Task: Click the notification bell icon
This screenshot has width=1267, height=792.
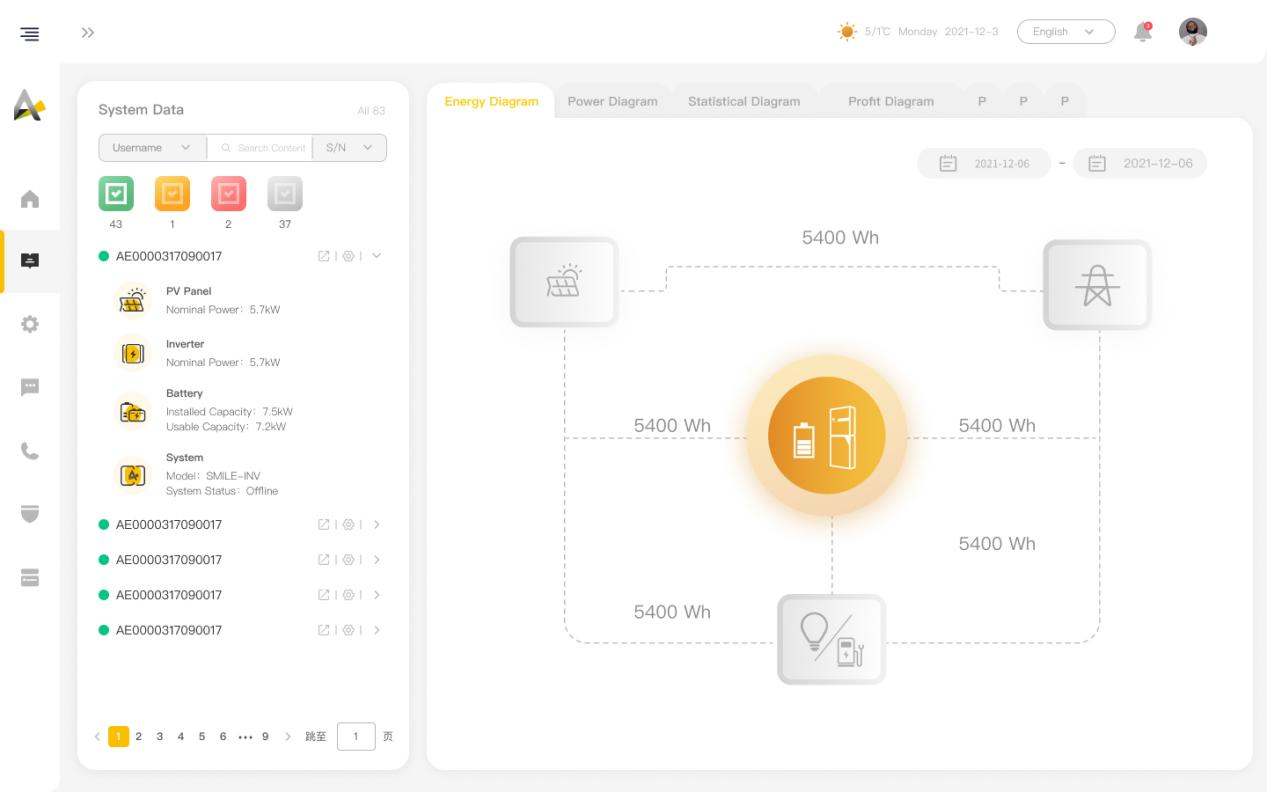Action: [1142, 32]
